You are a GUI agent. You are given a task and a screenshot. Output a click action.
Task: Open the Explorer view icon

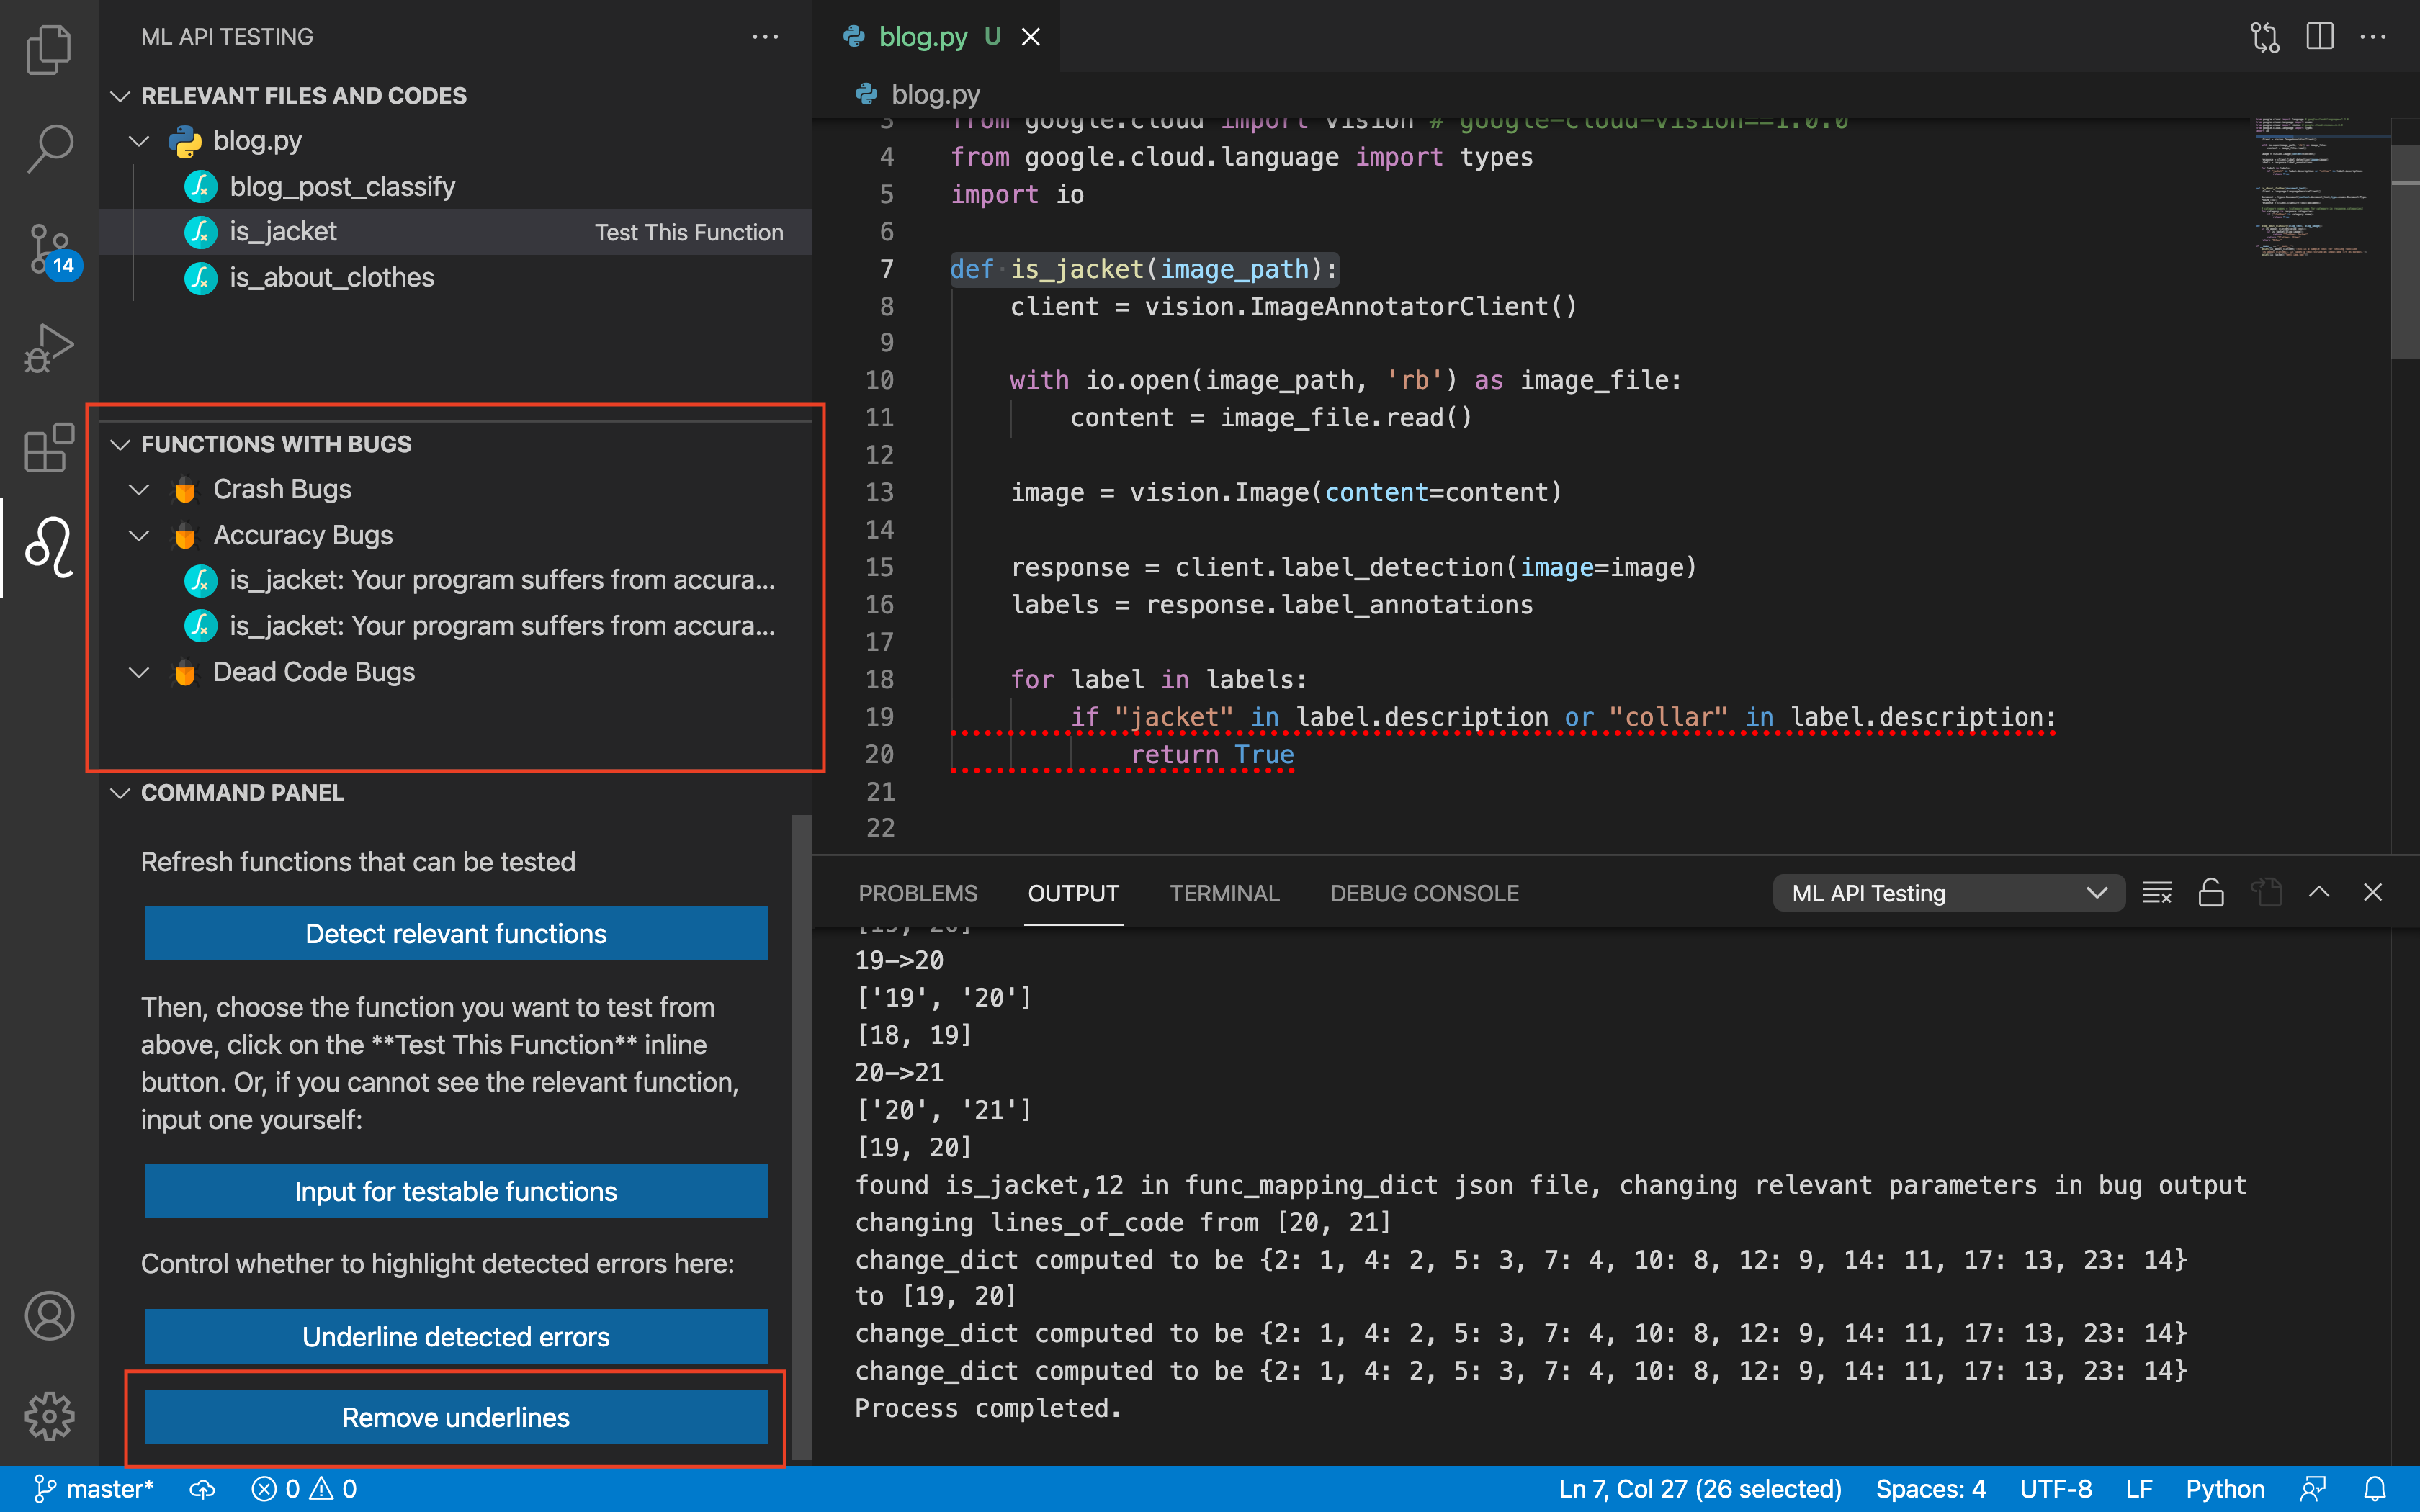(48, 48)
